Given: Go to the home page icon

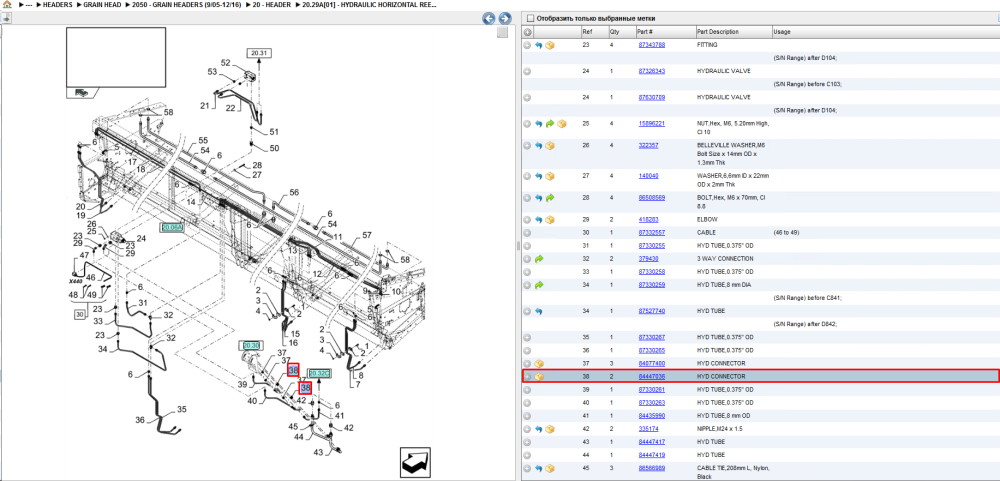Looking at the screenshot, I should tap(7, 4).
